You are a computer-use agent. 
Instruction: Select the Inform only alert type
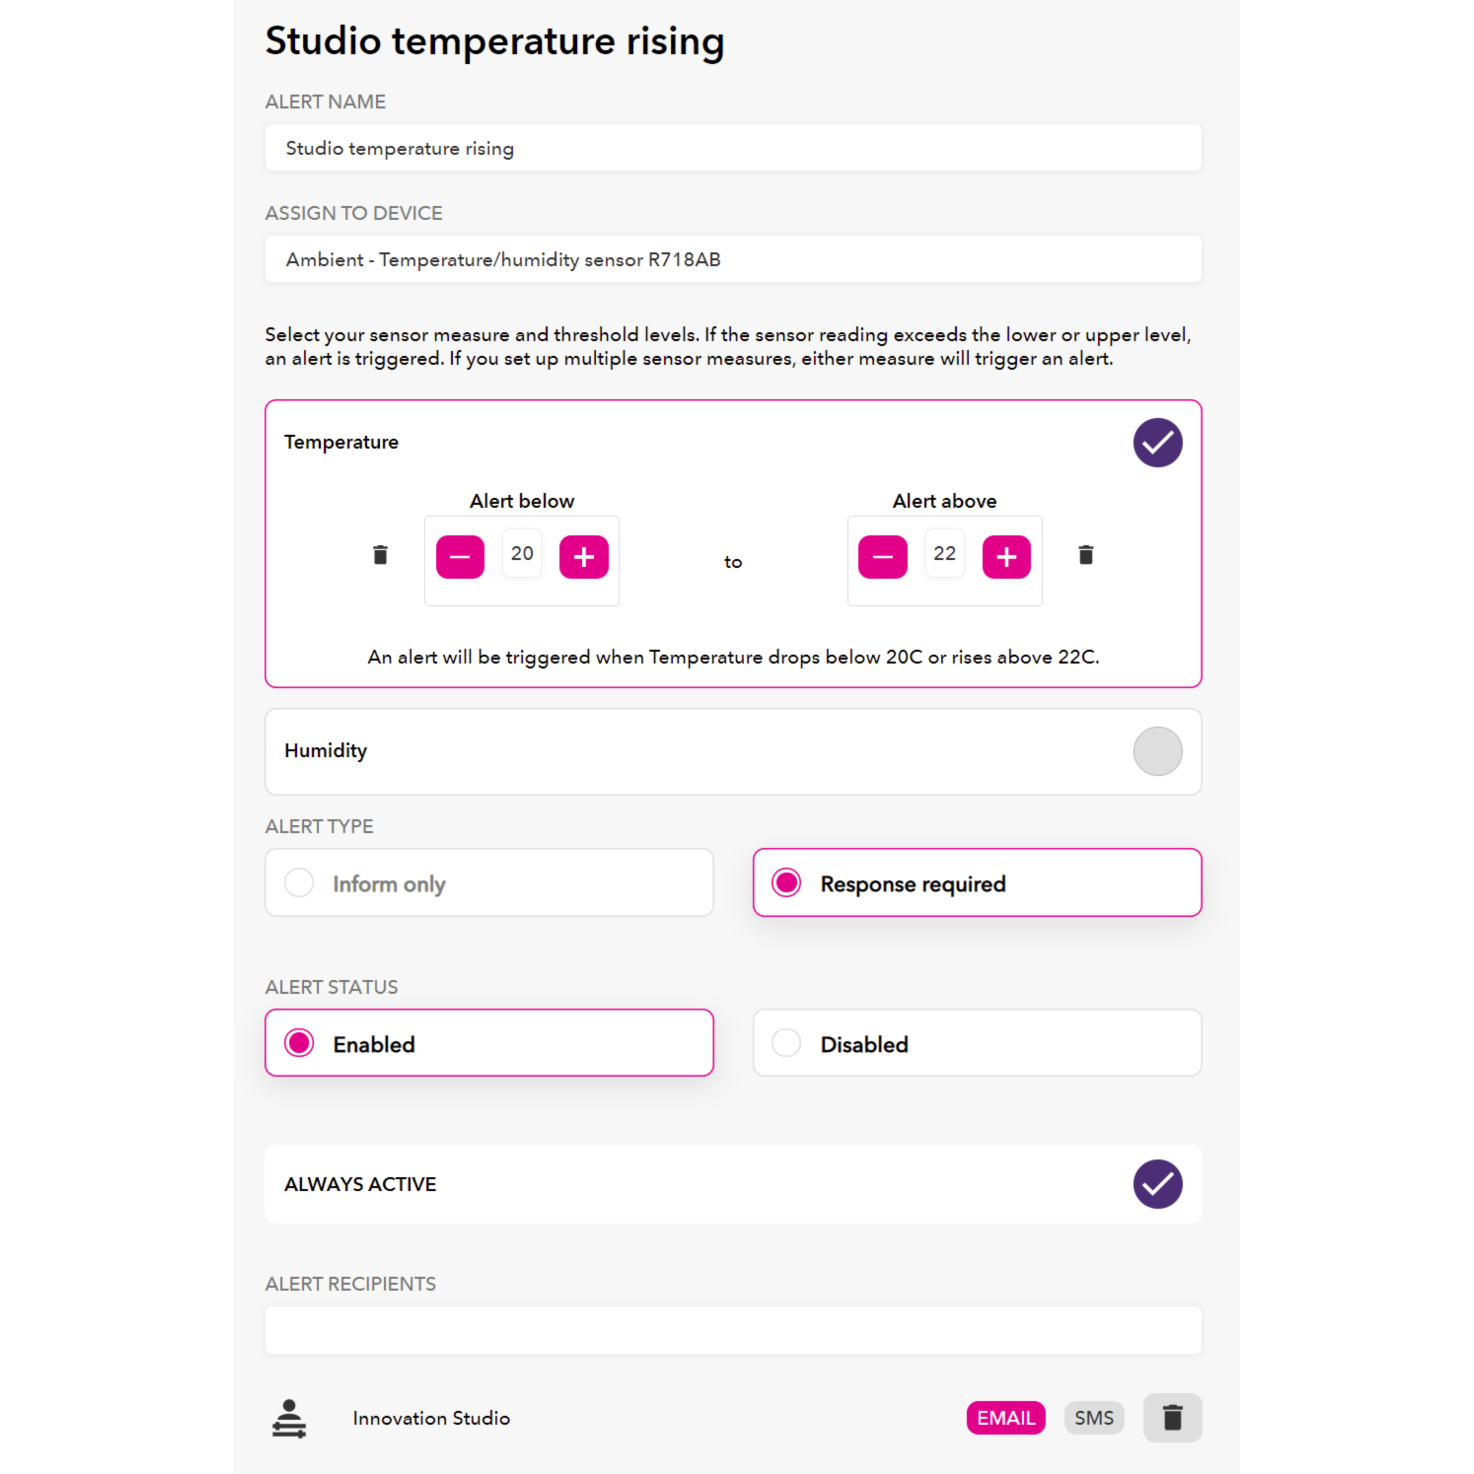tap(489, 883)
